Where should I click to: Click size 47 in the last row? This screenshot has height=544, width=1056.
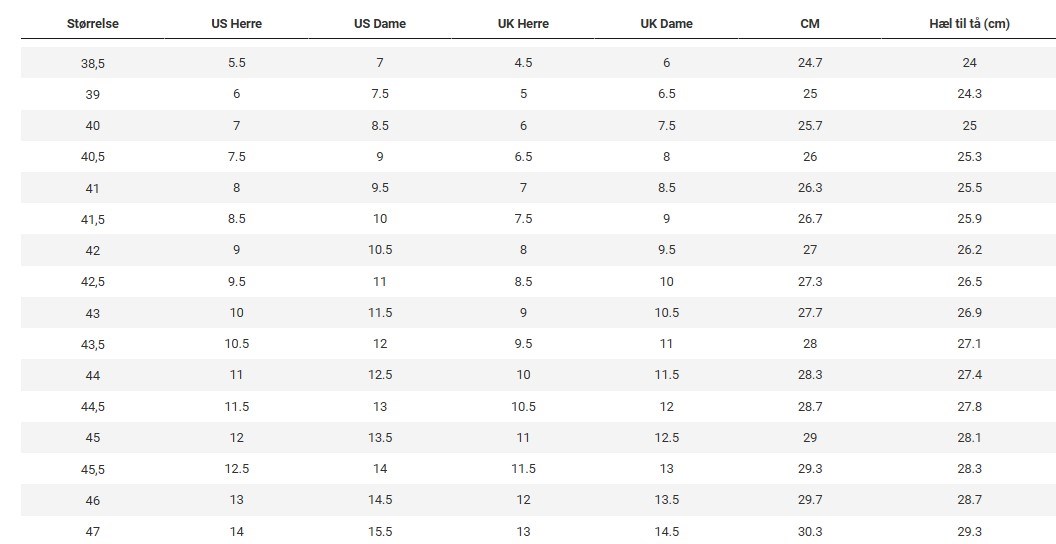pyautogui.click(x=93, y=531)
